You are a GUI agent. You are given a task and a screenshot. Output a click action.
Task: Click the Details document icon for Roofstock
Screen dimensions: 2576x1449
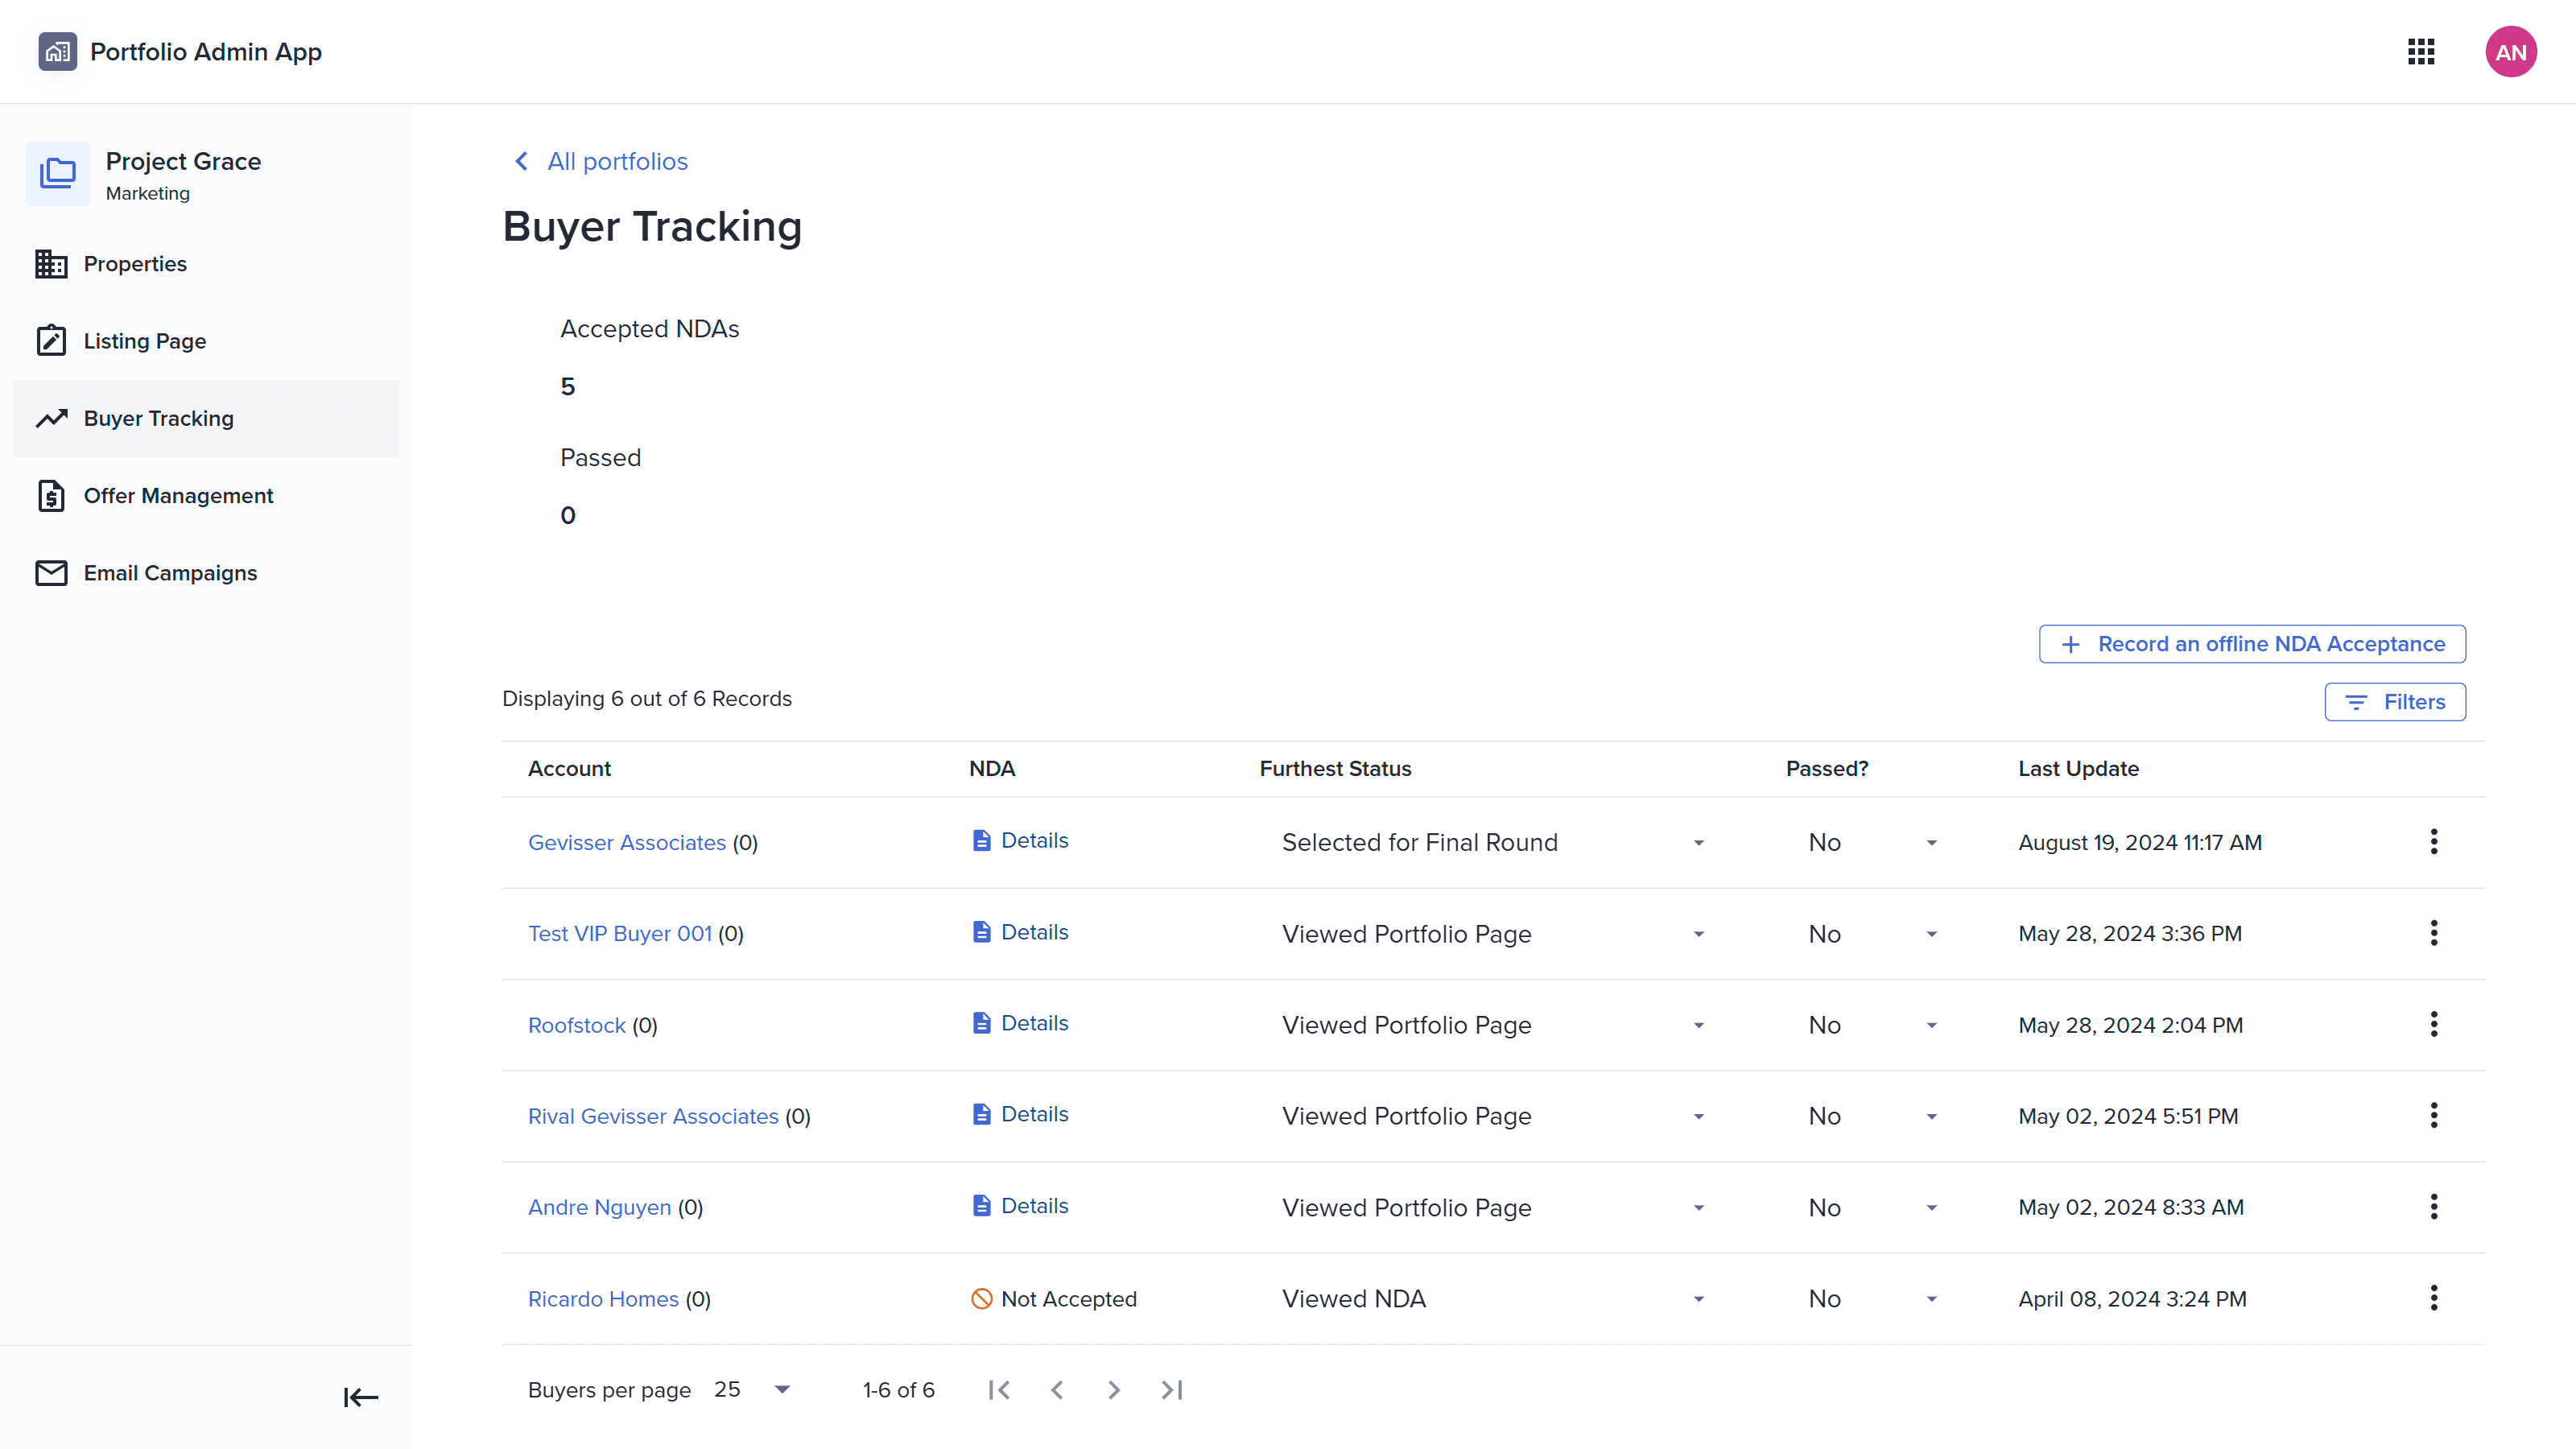point(982,1022)
